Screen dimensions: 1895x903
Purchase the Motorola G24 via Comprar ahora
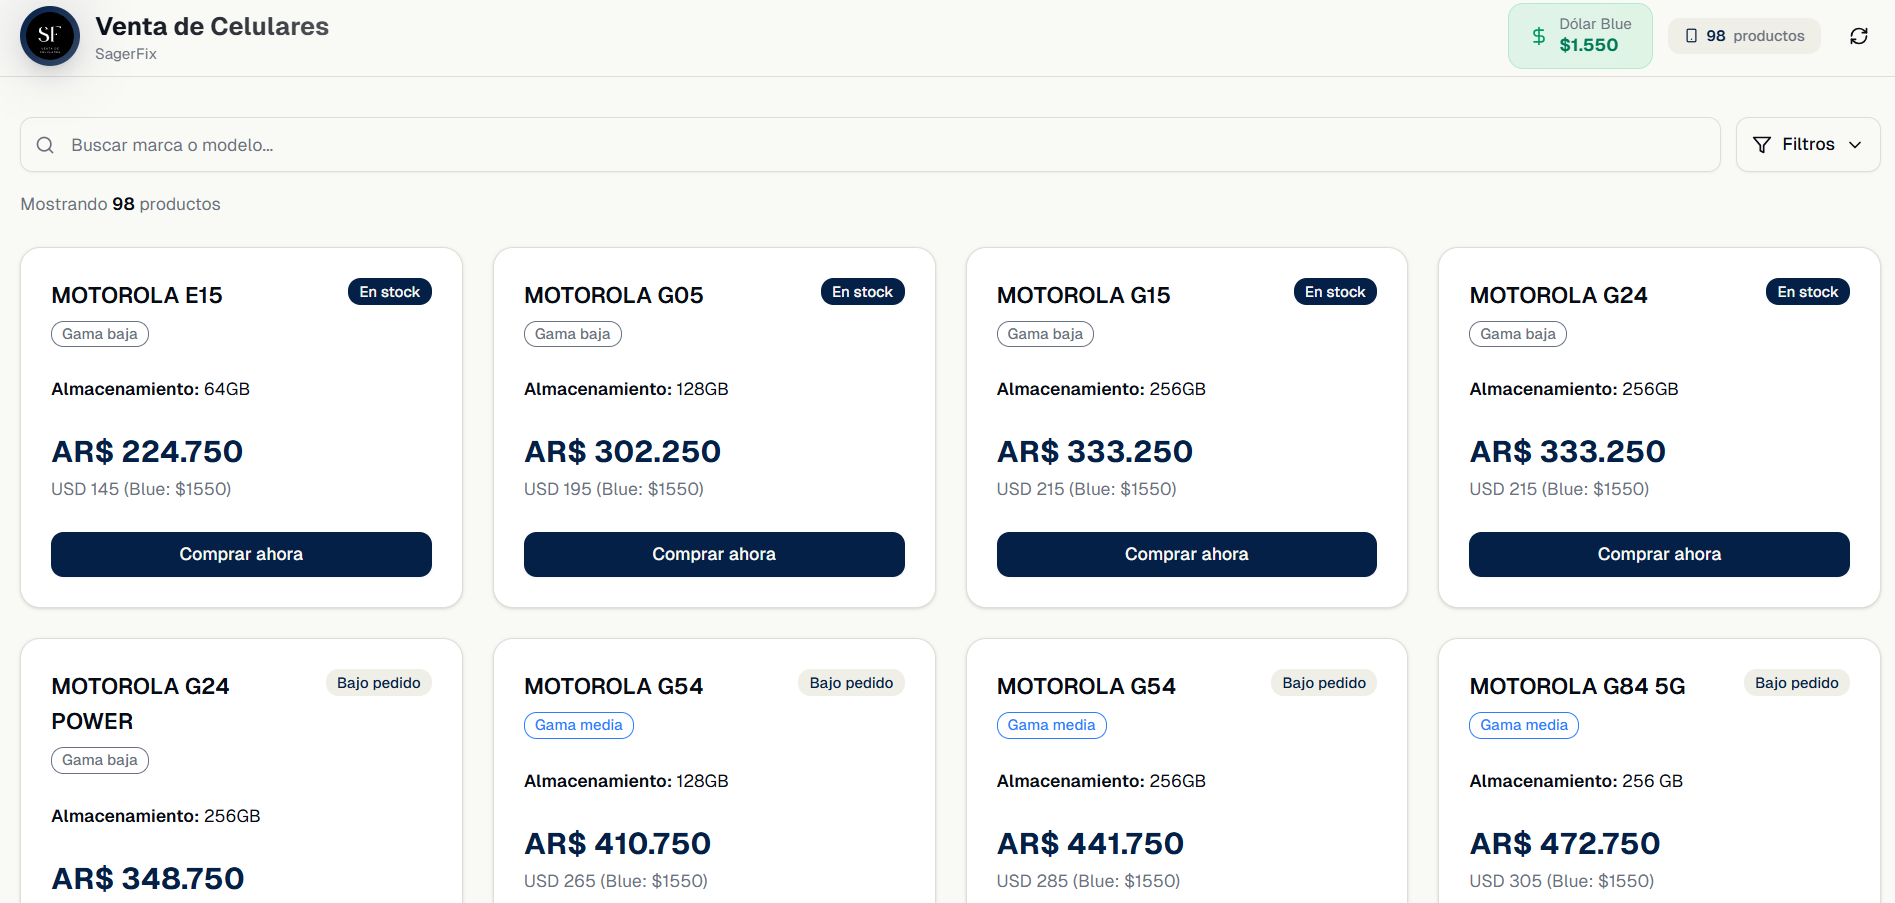(x=1659, y=554)
